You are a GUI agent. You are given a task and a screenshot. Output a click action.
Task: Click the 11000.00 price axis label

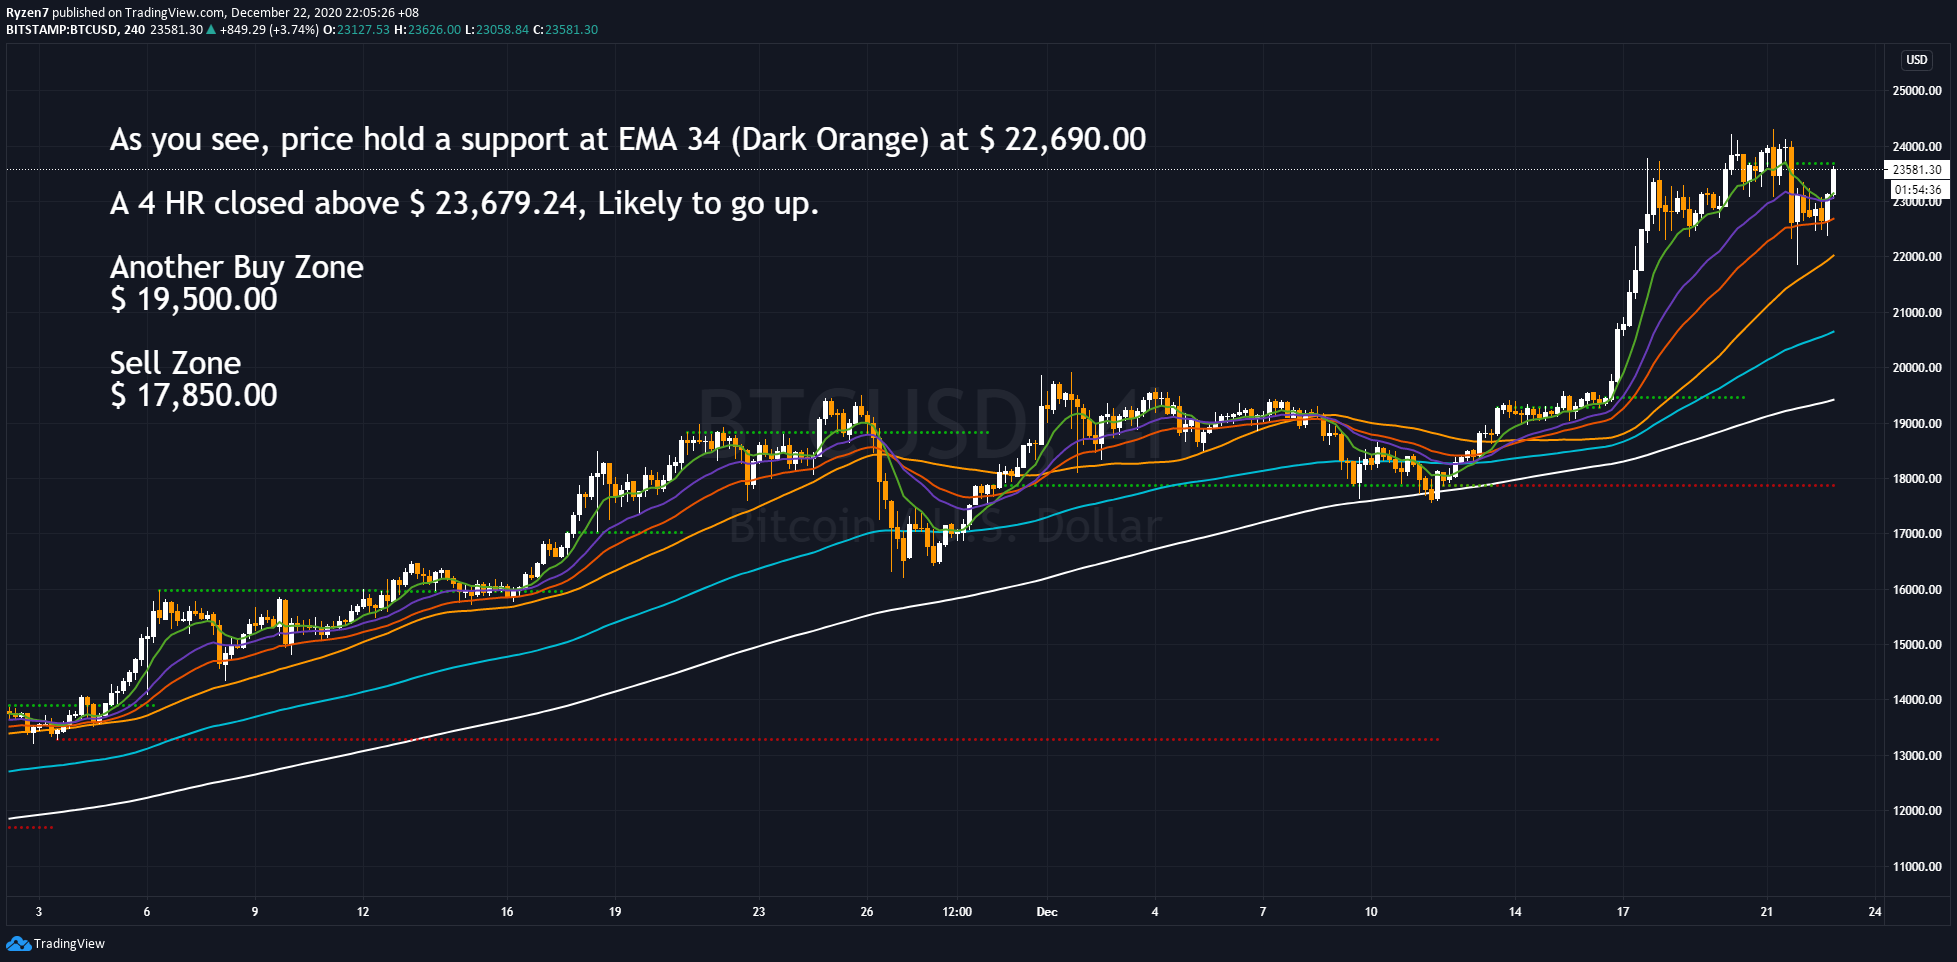pyautogui.click(x=1917, y=867)
